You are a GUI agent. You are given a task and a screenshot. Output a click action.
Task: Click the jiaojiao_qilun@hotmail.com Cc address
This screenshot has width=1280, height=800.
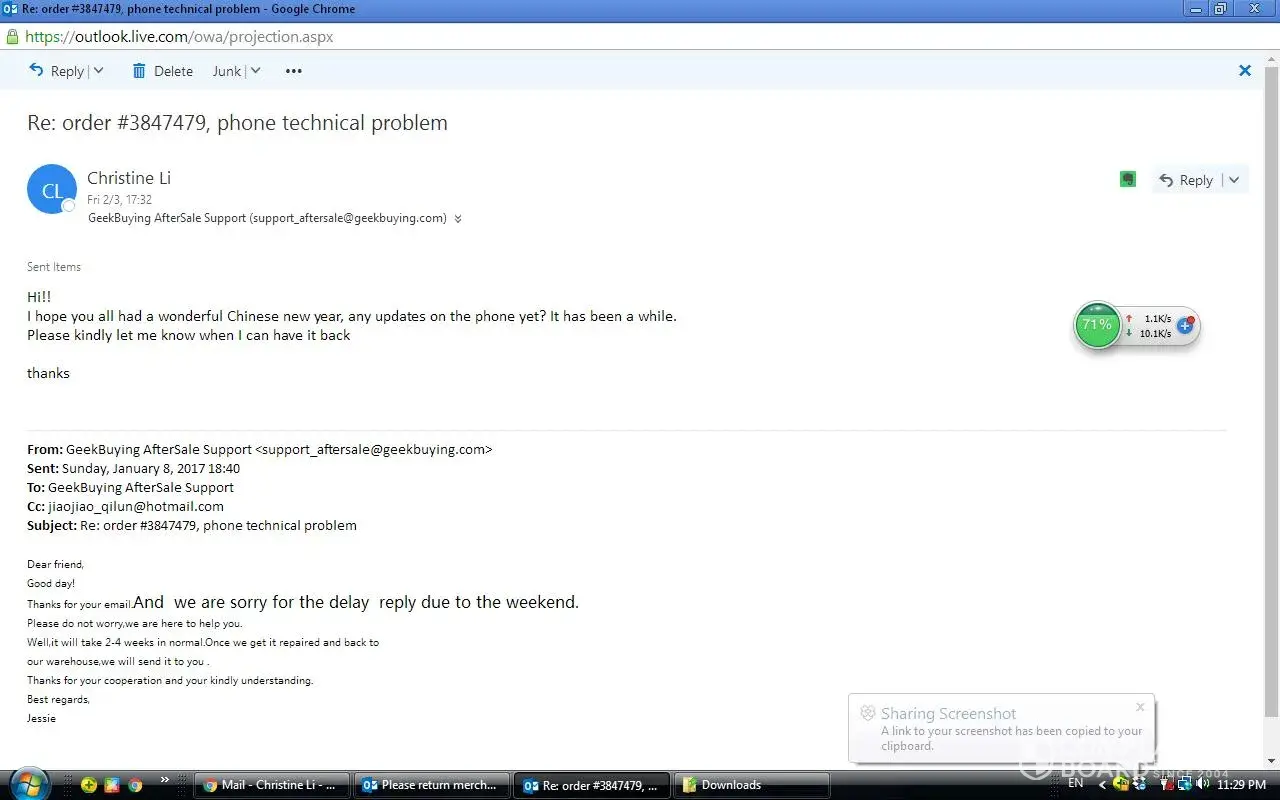(x=136, y=506)
